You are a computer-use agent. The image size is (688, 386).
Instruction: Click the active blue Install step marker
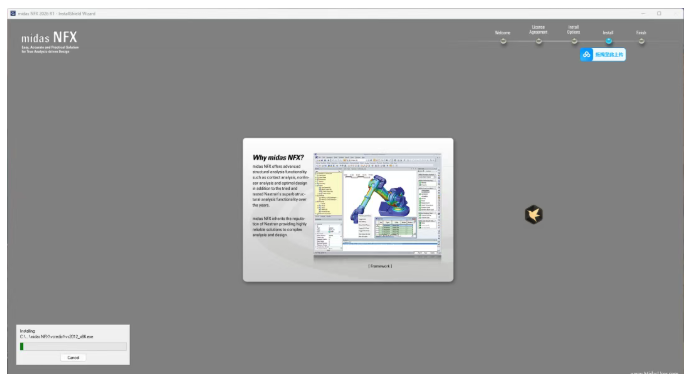[x=609, y=41]
